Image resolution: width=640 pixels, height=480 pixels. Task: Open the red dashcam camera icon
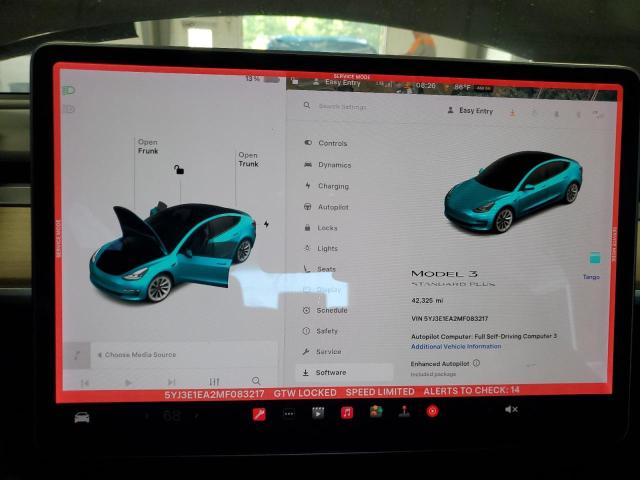pos(433,411)
